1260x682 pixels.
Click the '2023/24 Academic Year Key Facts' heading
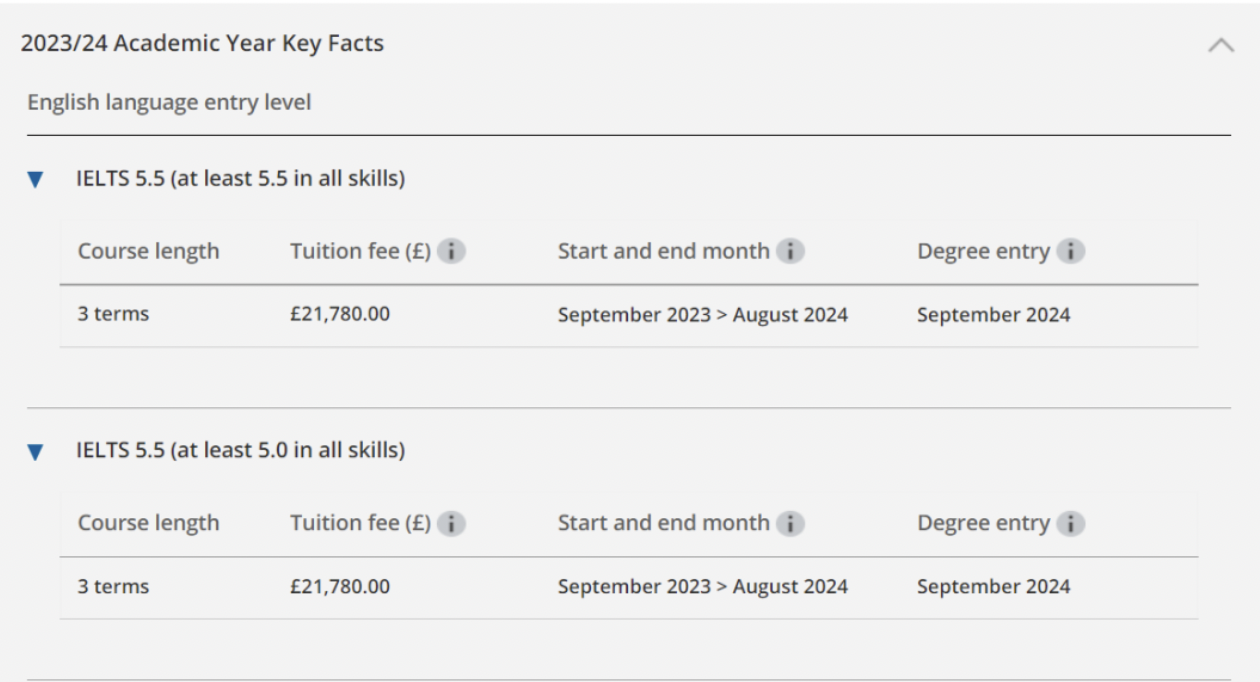[202, 44]
